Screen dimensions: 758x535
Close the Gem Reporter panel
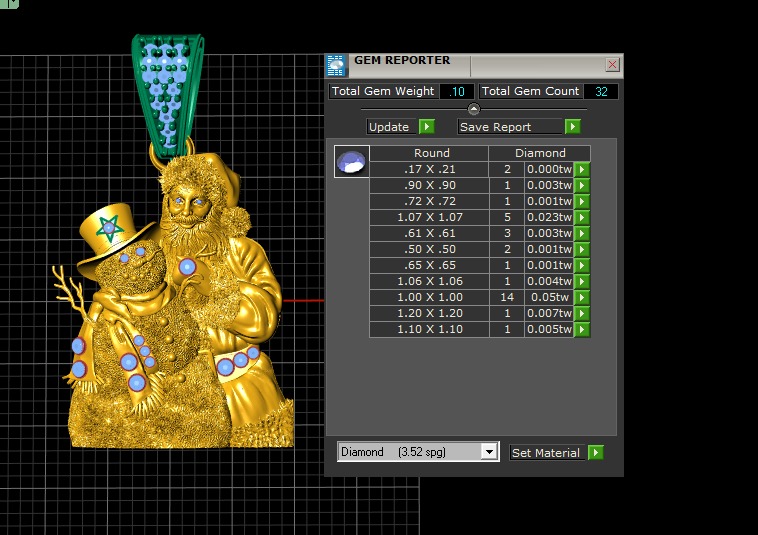[x=612, y=64]
